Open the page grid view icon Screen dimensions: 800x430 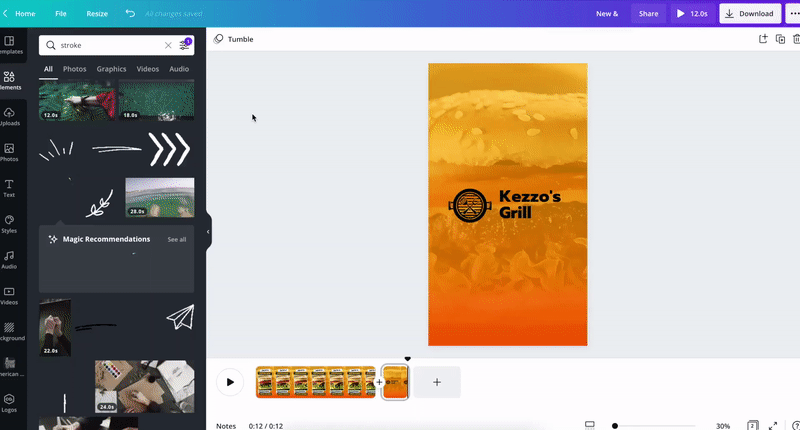753,425
